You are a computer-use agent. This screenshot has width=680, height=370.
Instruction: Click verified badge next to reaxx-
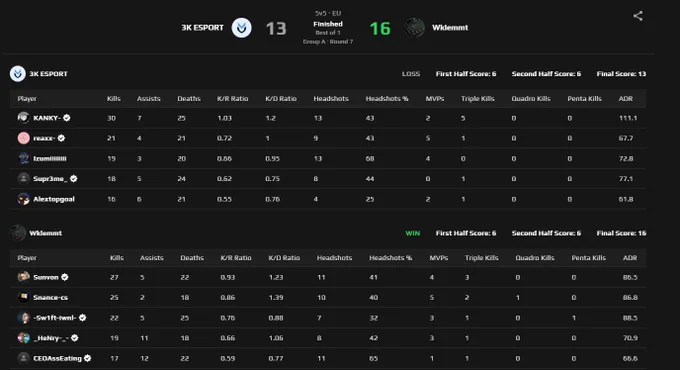pyautogui.click(x=61, y=138)
